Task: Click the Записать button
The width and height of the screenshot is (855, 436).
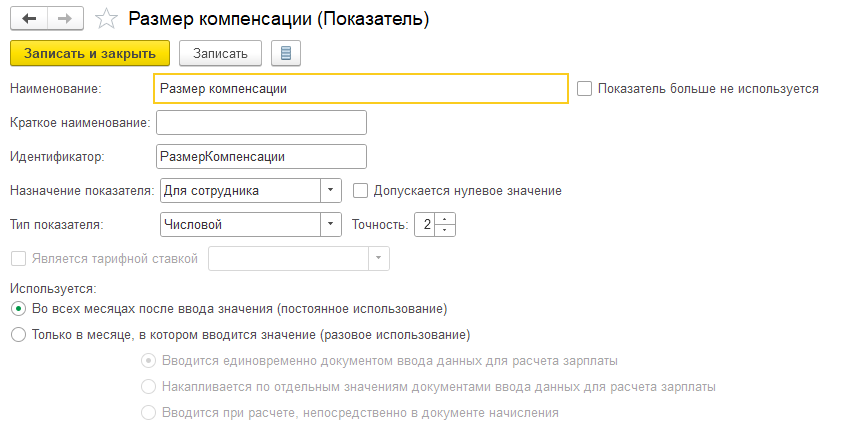Action: click(x=220, y=53)
